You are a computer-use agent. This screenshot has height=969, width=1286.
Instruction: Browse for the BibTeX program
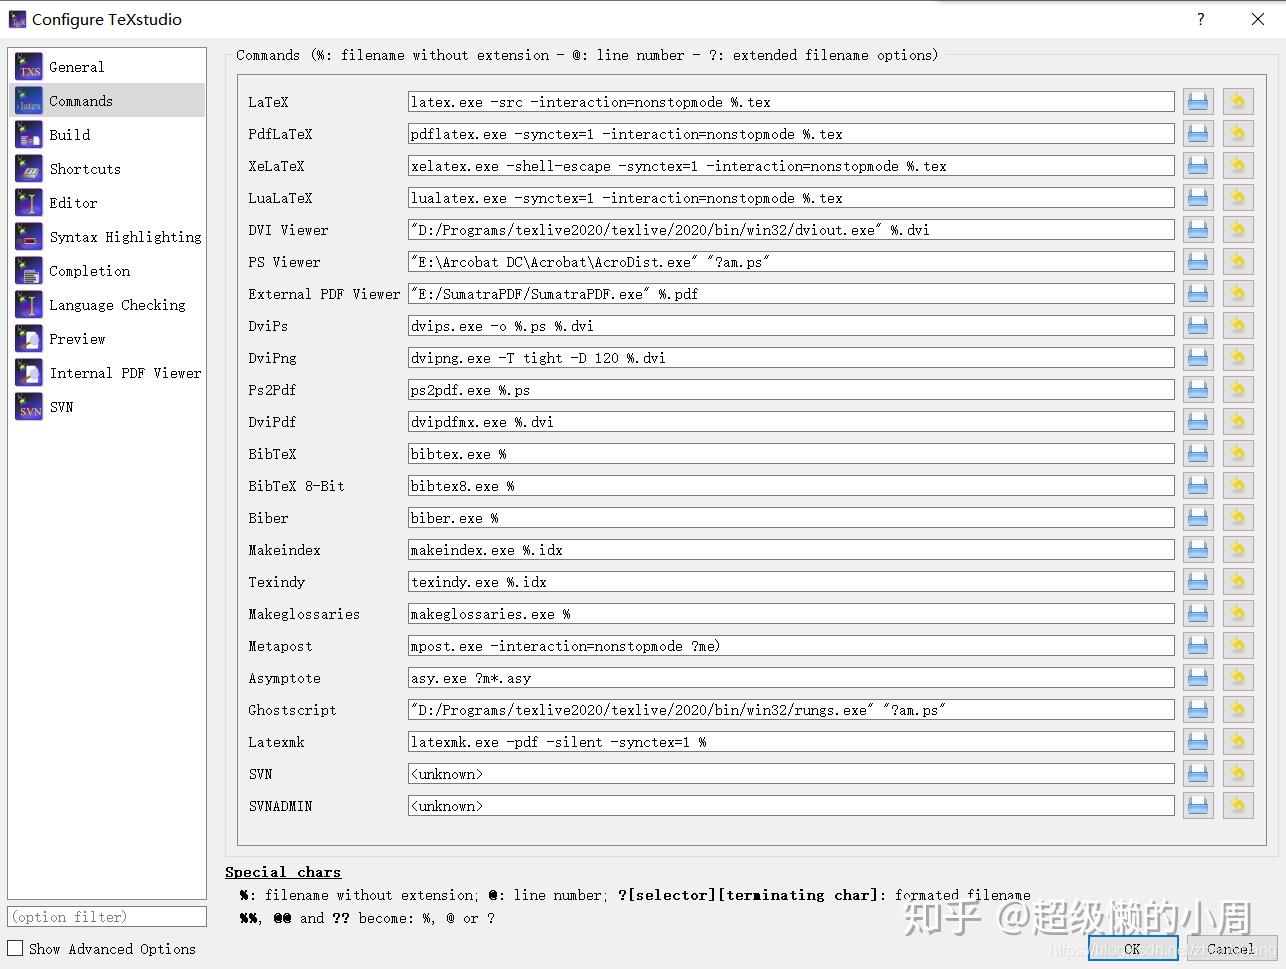tap(1198, 453)
